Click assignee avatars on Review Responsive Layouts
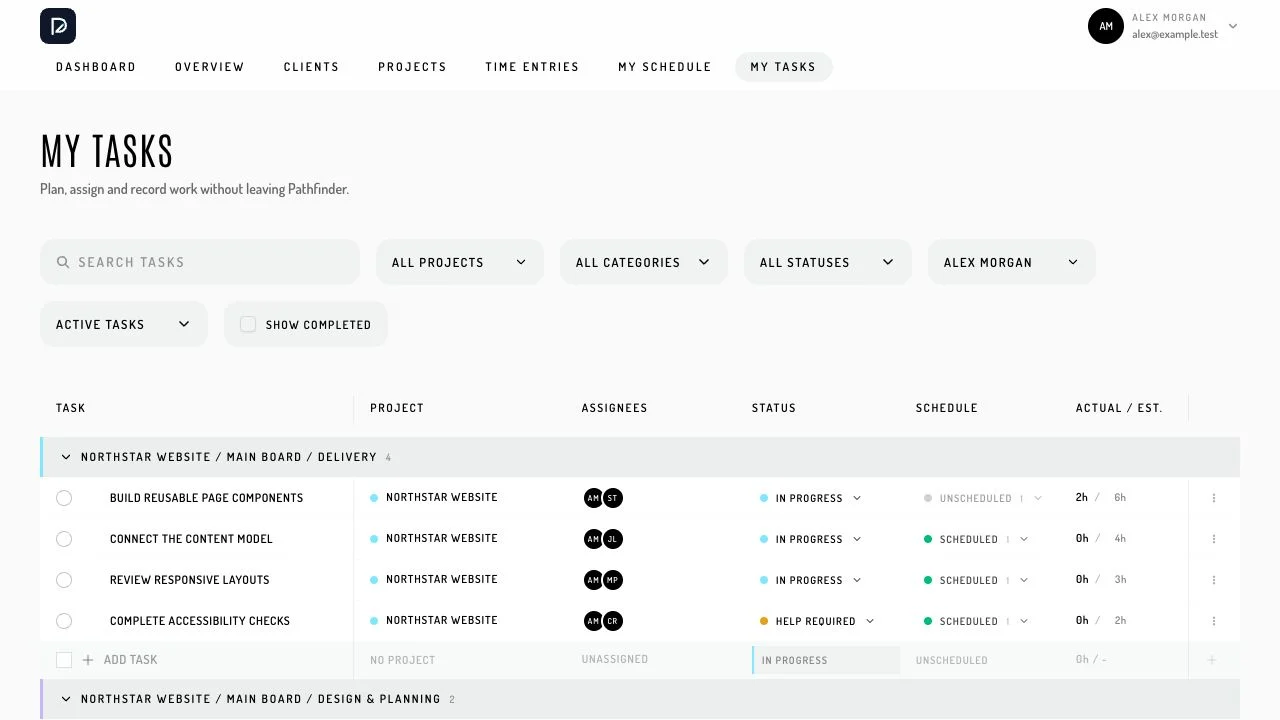Image resolution: width=1280 pixels, height=720 pixels. click(x=603, y=580)
